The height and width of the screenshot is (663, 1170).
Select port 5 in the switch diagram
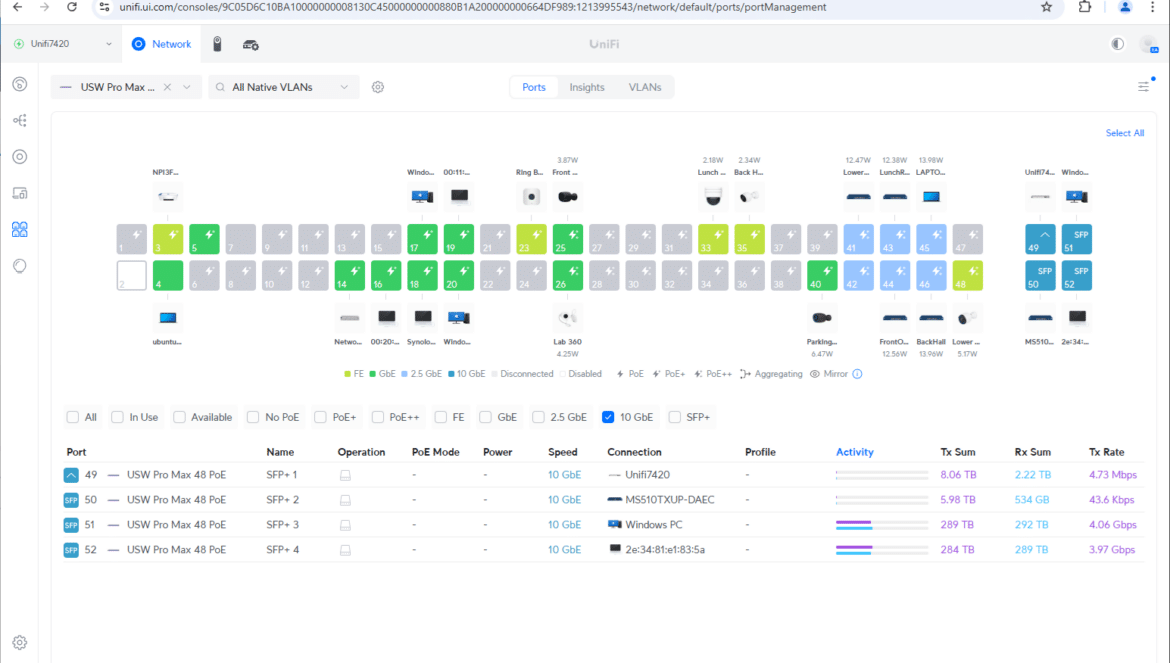(x=204, y=239)
